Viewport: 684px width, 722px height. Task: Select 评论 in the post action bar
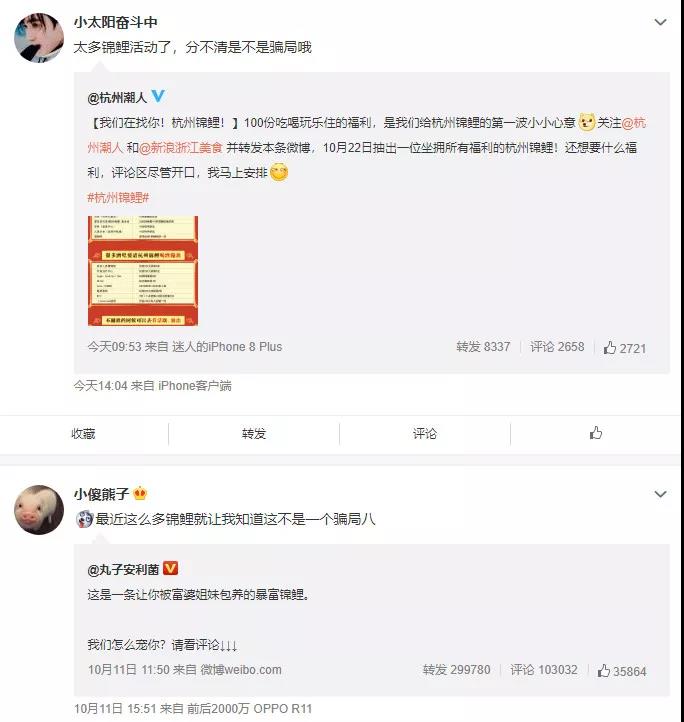click(x=425, y=433)
